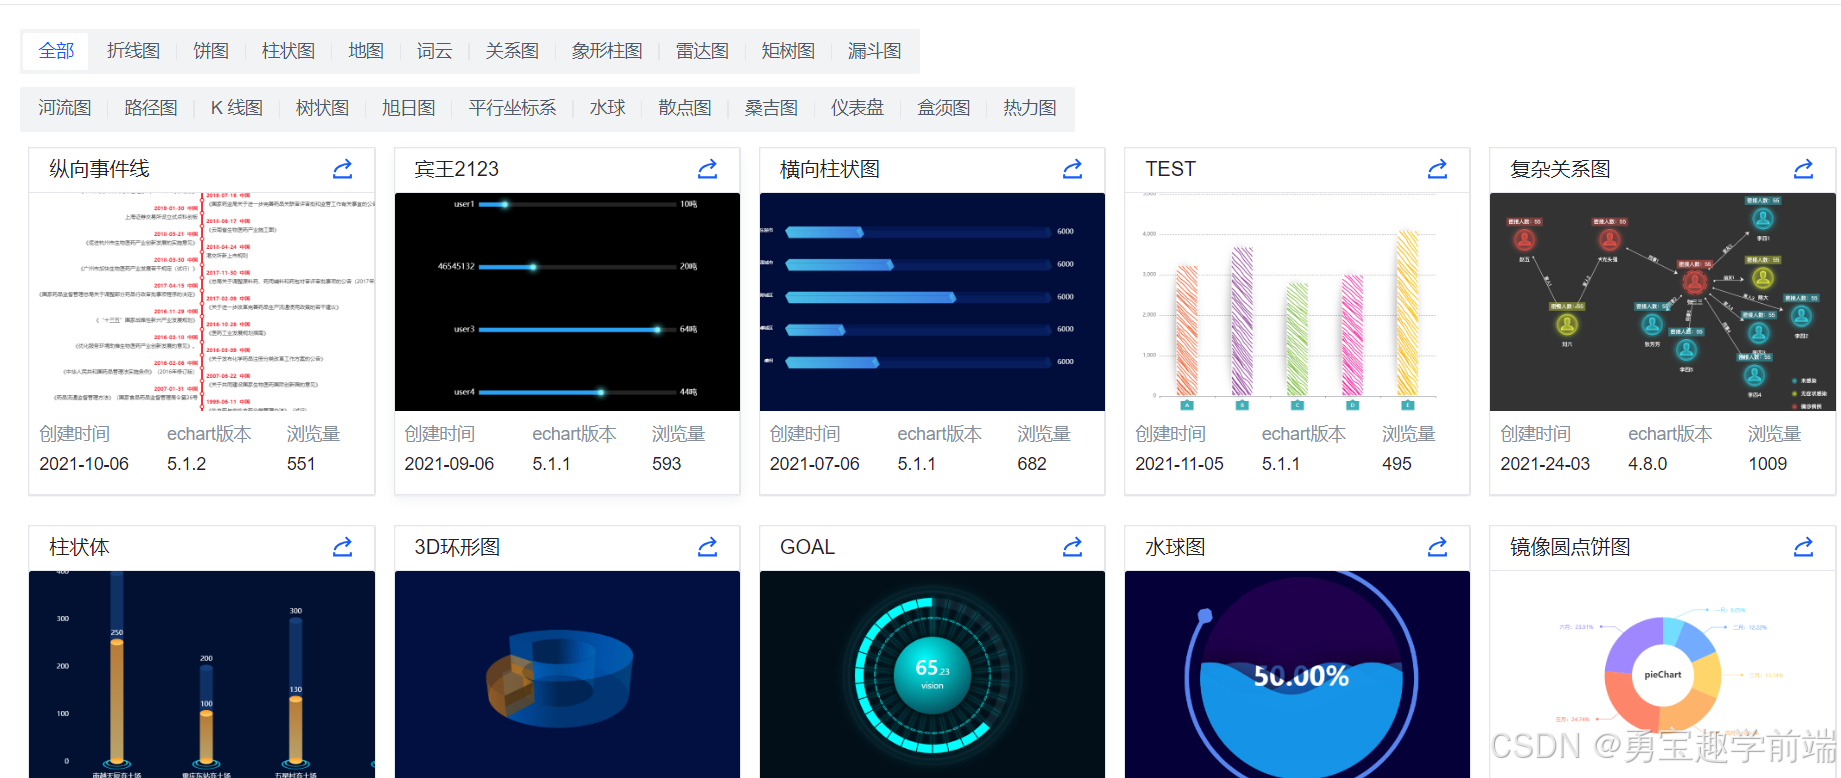Click share icon on GOAL card
Viewport: 1841px width, 778px height.
point(1072,547)
